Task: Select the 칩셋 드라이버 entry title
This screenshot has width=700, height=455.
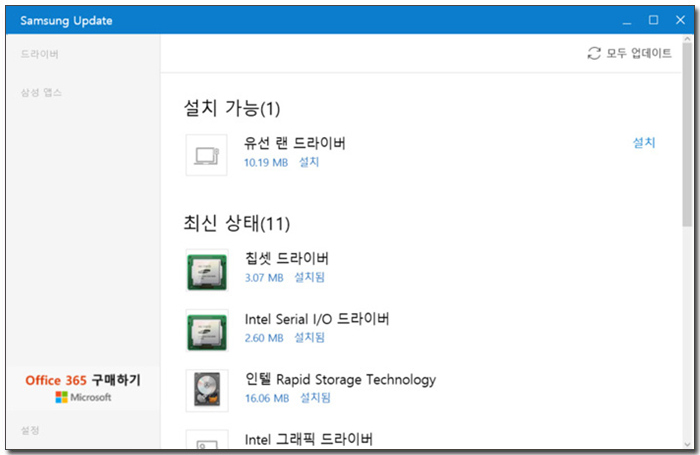Action: click(x=287, y=258)
